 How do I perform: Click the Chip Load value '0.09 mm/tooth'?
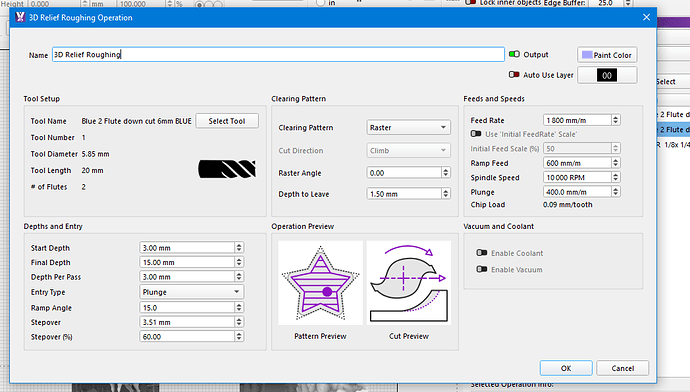(x=568, y=205)
